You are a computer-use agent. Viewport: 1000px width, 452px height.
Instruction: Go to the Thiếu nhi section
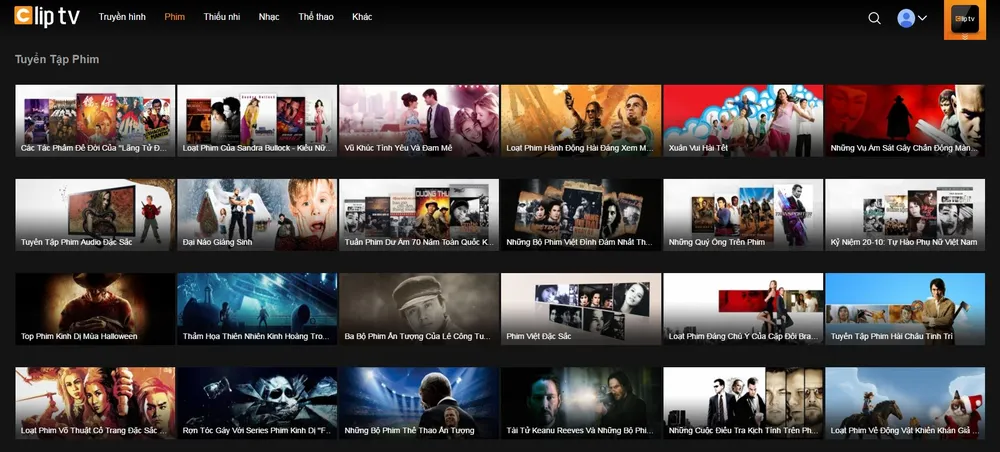221,18
